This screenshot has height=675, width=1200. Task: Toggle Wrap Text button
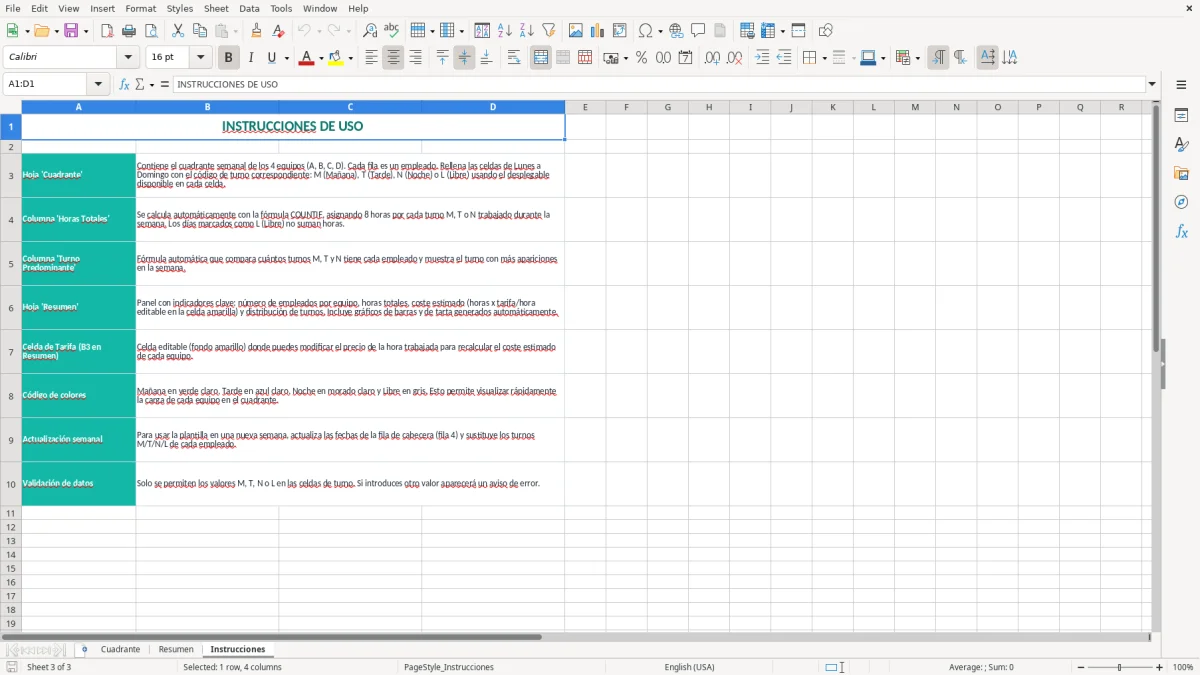pyautogui.click(x=514, y=58)
